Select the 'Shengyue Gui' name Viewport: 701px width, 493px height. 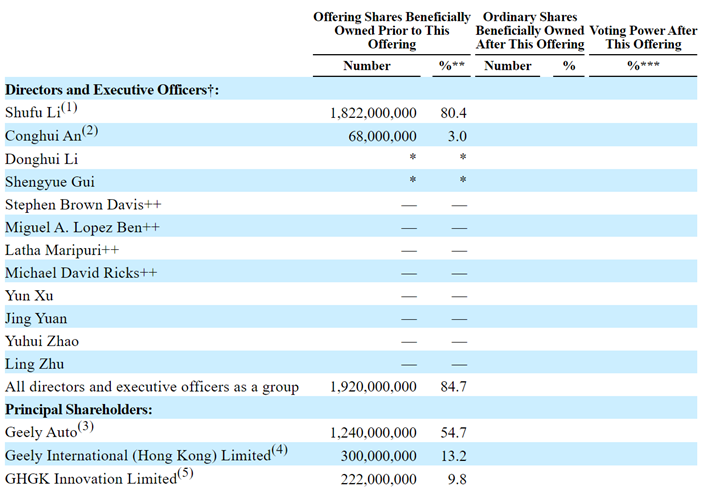coord(50,181)
